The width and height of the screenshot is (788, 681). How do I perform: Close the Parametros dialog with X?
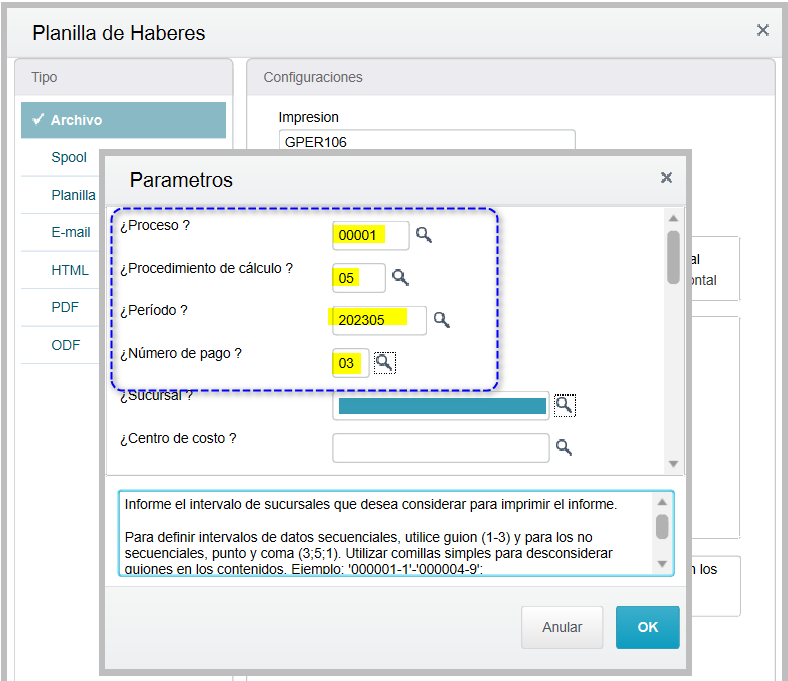pyautogui.click(x=666, y=178)
